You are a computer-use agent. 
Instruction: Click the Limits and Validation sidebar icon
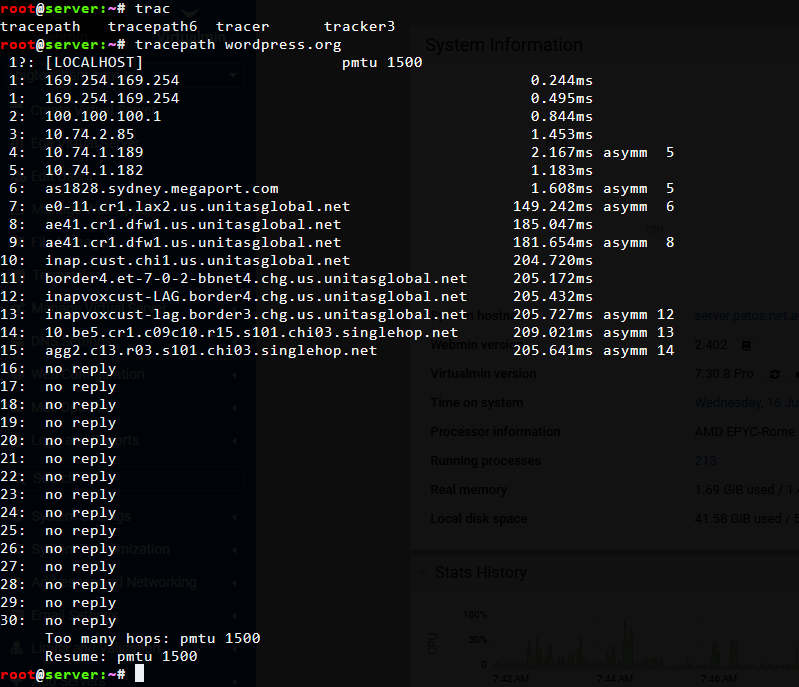[17, 648]
